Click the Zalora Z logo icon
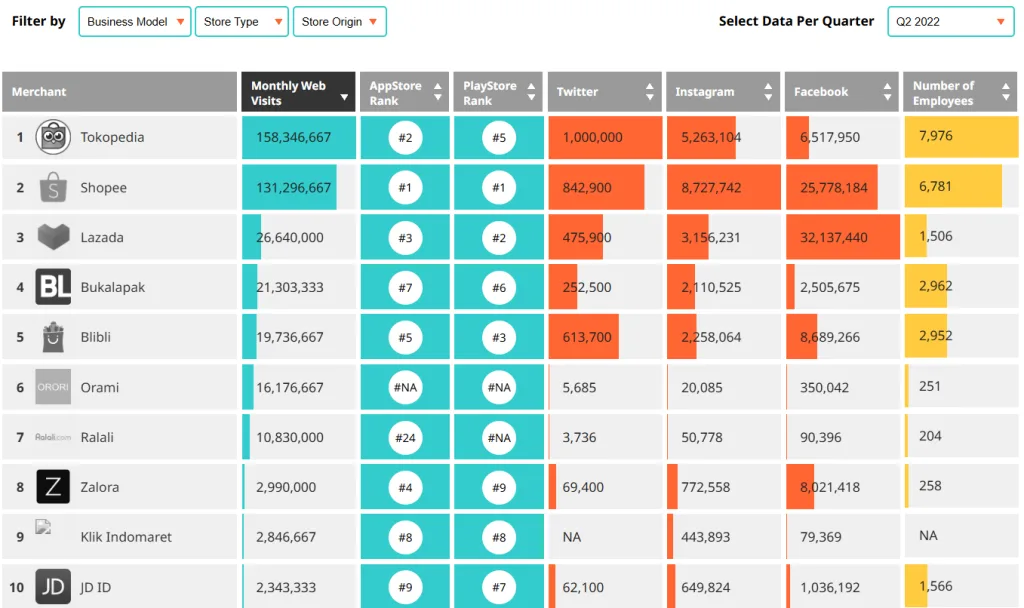The width and height of the screenshot is (1024, 608). coord(53,487)
